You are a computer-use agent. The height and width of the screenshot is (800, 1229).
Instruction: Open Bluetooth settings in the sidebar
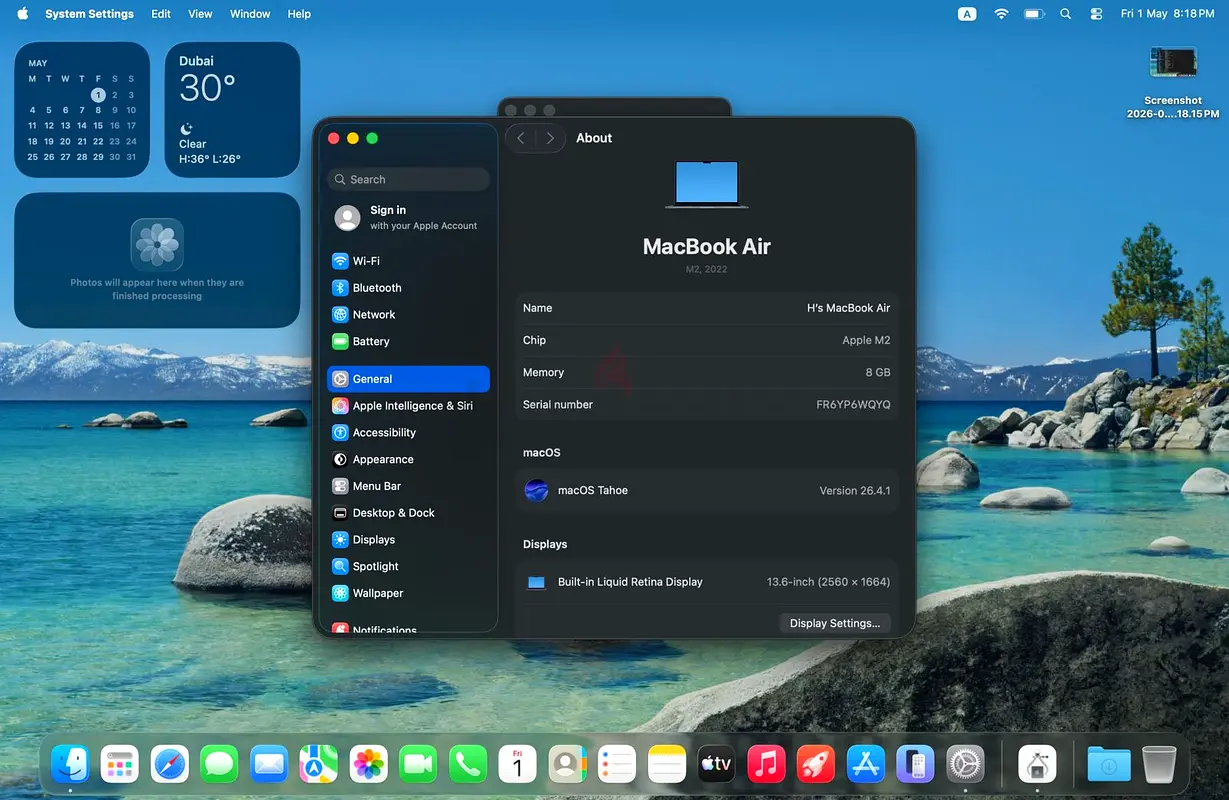(x=408, y=288)
